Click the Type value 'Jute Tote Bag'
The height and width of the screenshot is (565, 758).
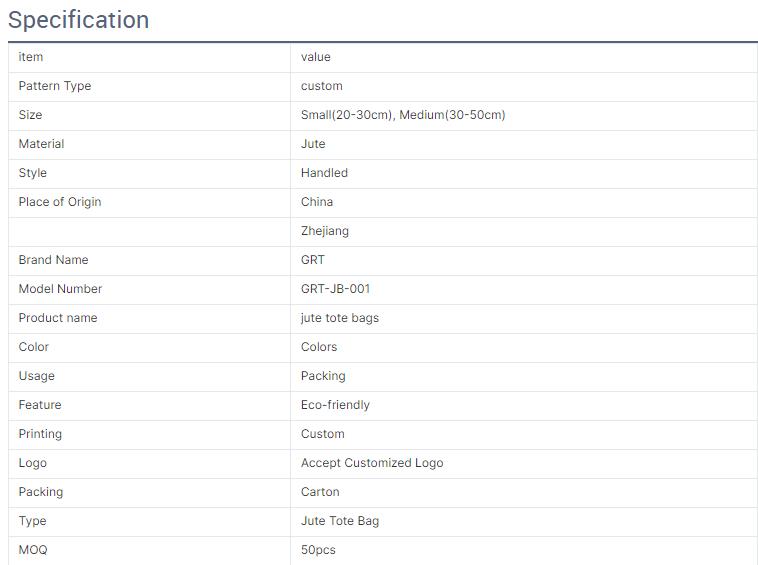pyautogui.click(x=340, y=521)
